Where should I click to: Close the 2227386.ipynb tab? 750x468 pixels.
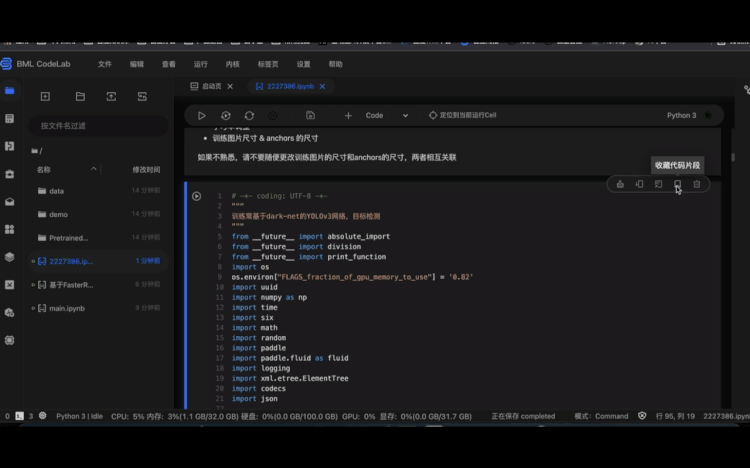322,86
